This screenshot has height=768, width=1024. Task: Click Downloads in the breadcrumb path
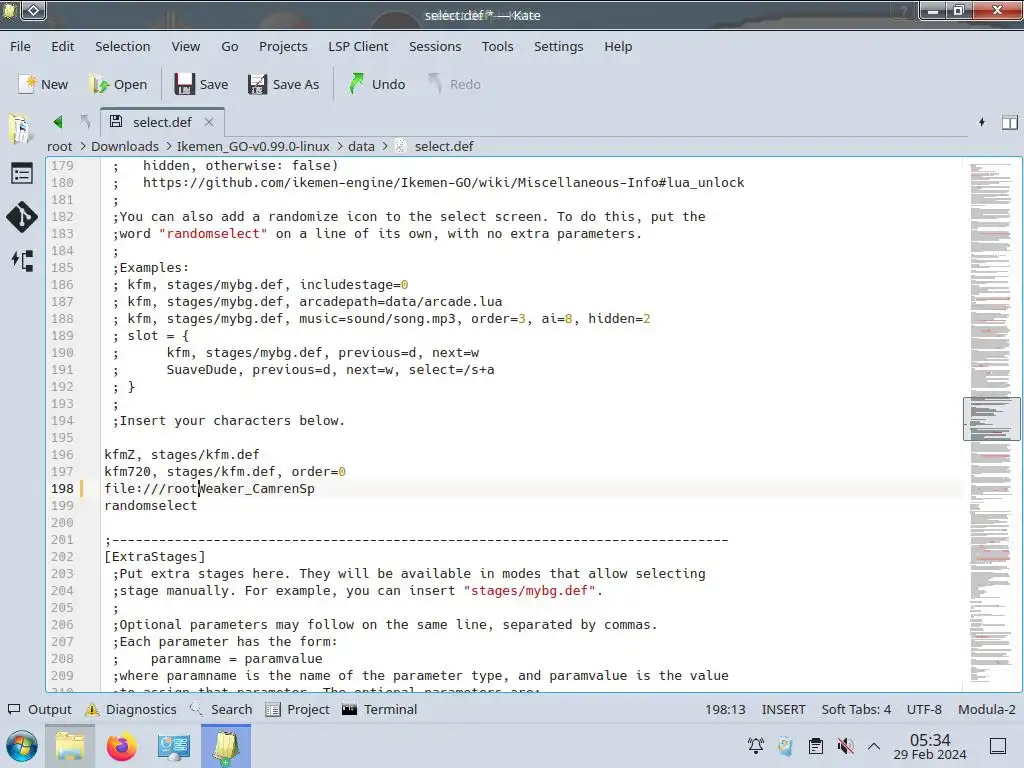tap(125, 146)
